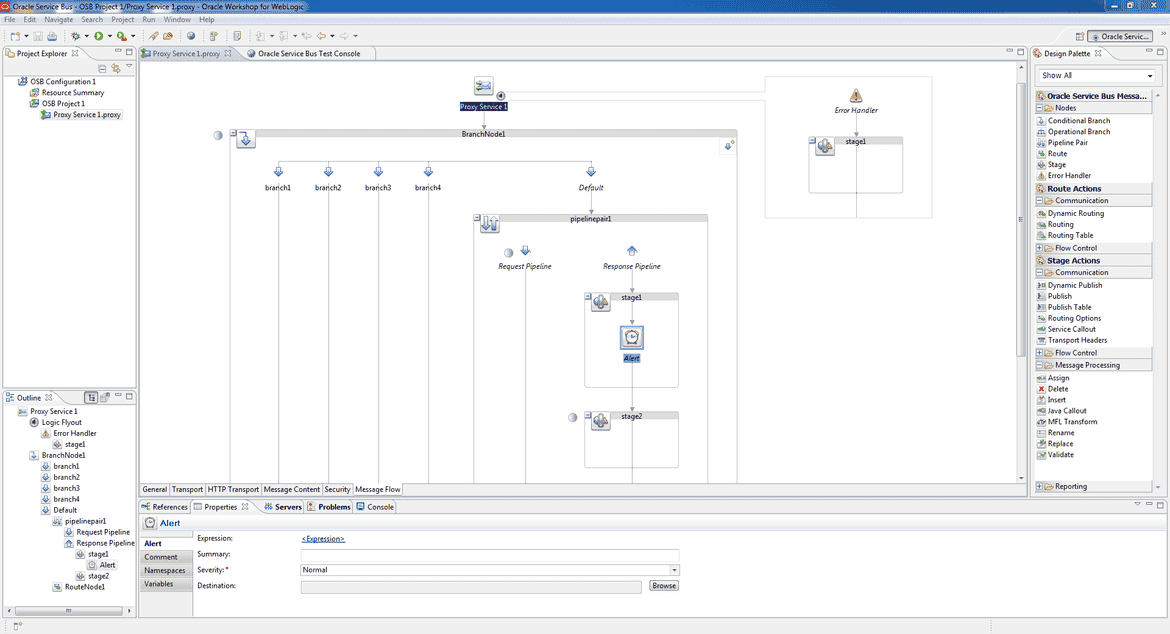Click the Browse button for Destination

664,586
